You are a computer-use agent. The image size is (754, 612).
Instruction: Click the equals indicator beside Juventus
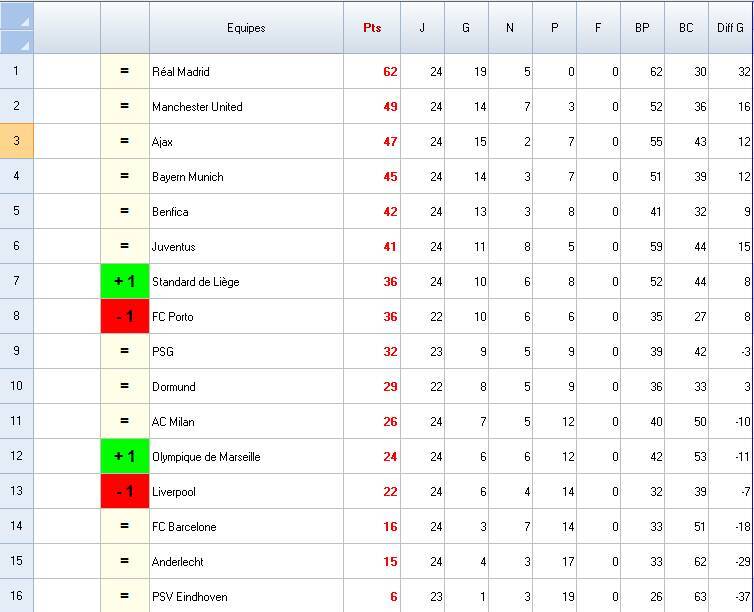(x=125, y=246)
